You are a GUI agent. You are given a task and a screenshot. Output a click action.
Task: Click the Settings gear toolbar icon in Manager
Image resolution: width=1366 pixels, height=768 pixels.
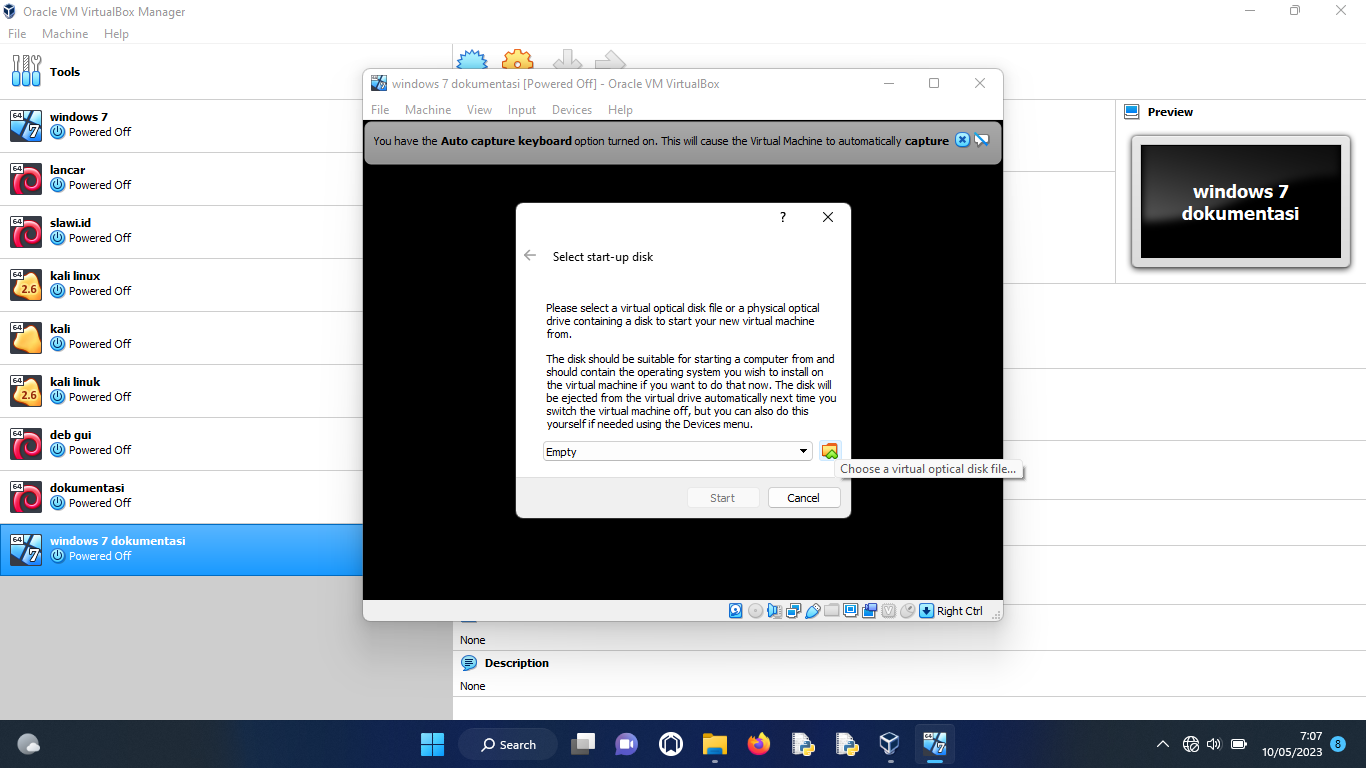517,58
